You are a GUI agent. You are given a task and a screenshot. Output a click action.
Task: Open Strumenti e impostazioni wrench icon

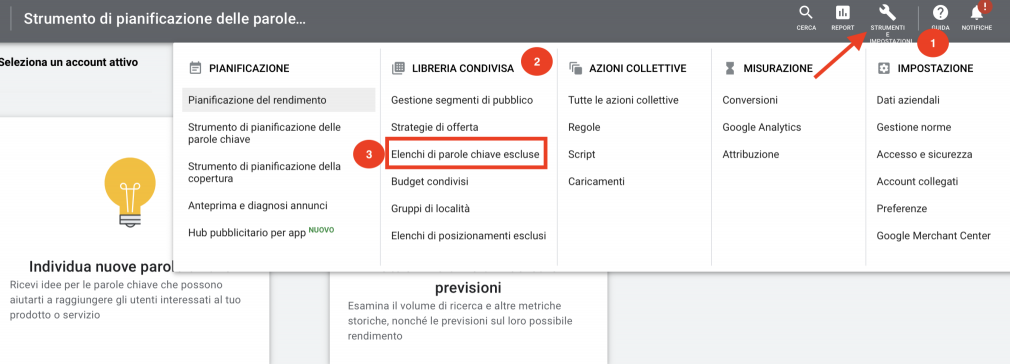click(x=888, y=12)
